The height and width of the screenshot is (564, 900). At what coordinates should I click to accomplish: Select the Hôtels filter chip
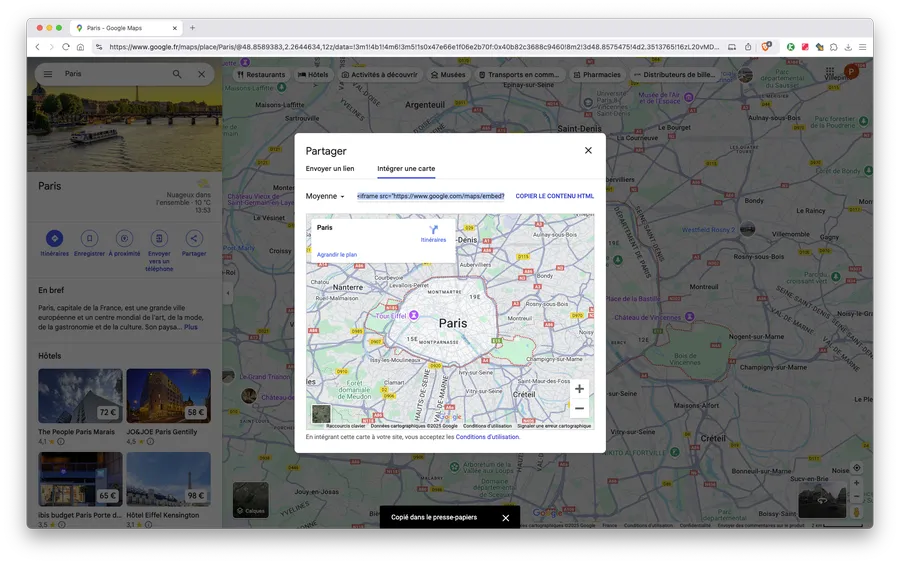coord(313,75)
